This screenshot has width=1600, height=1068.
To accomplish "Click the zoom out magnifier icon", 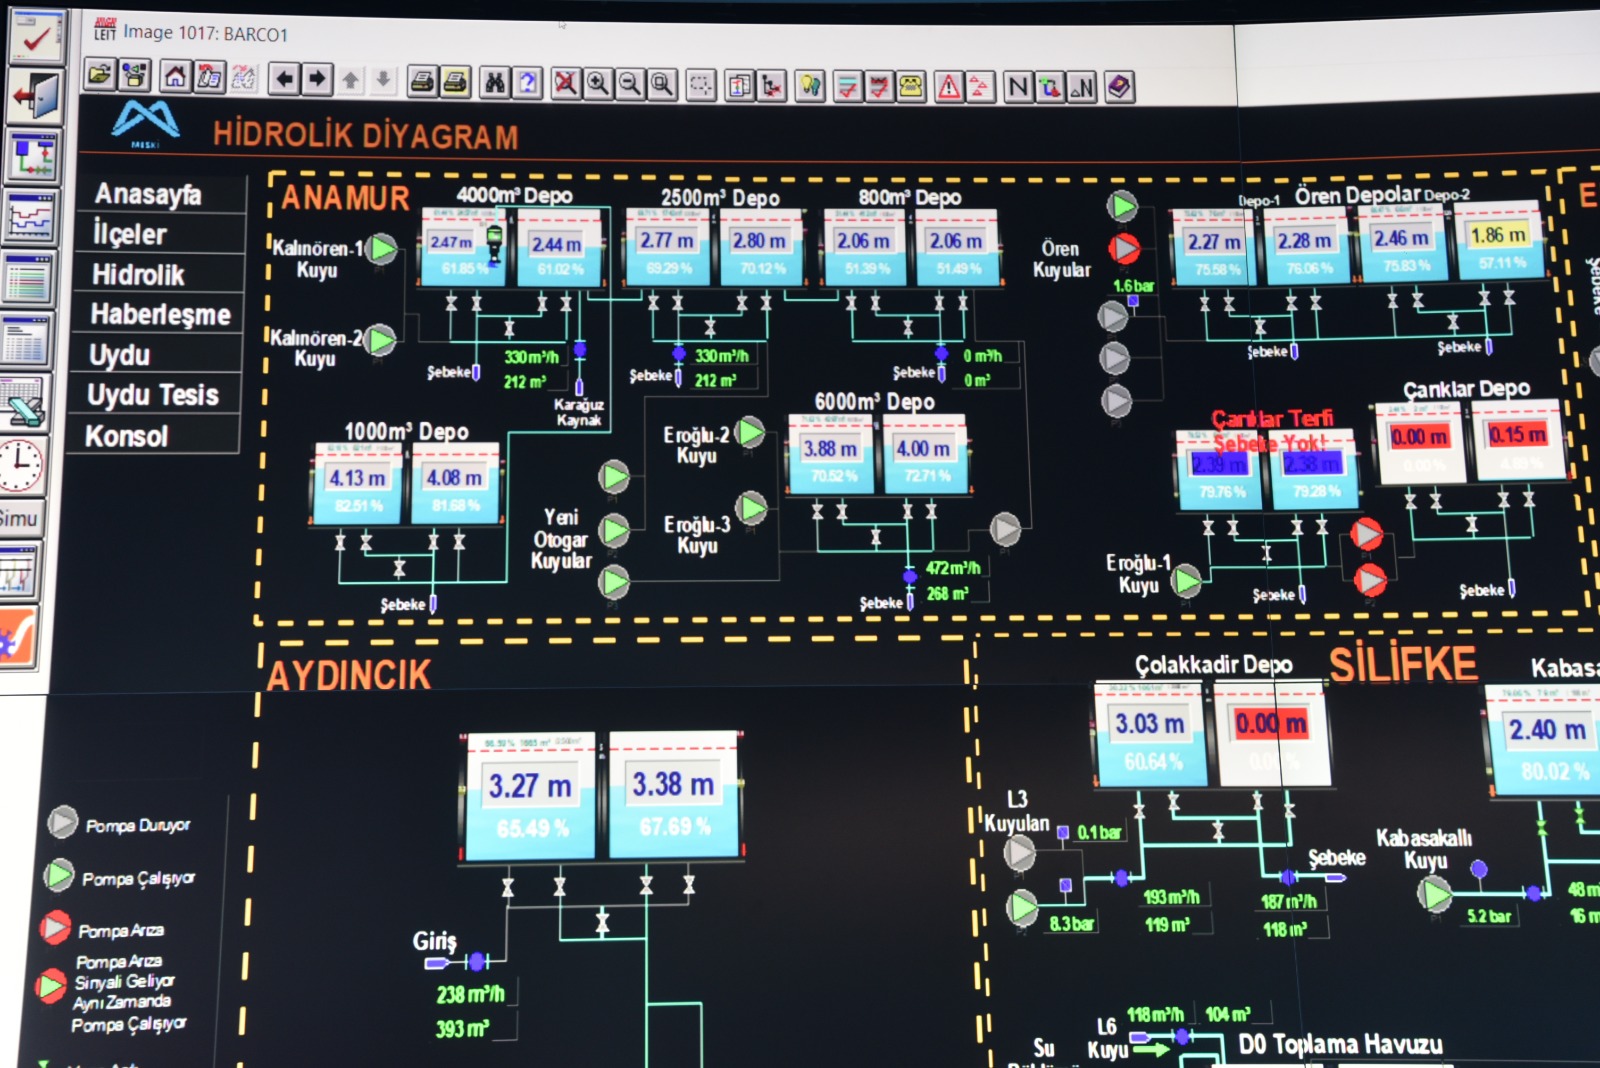I will pos(630,84).
